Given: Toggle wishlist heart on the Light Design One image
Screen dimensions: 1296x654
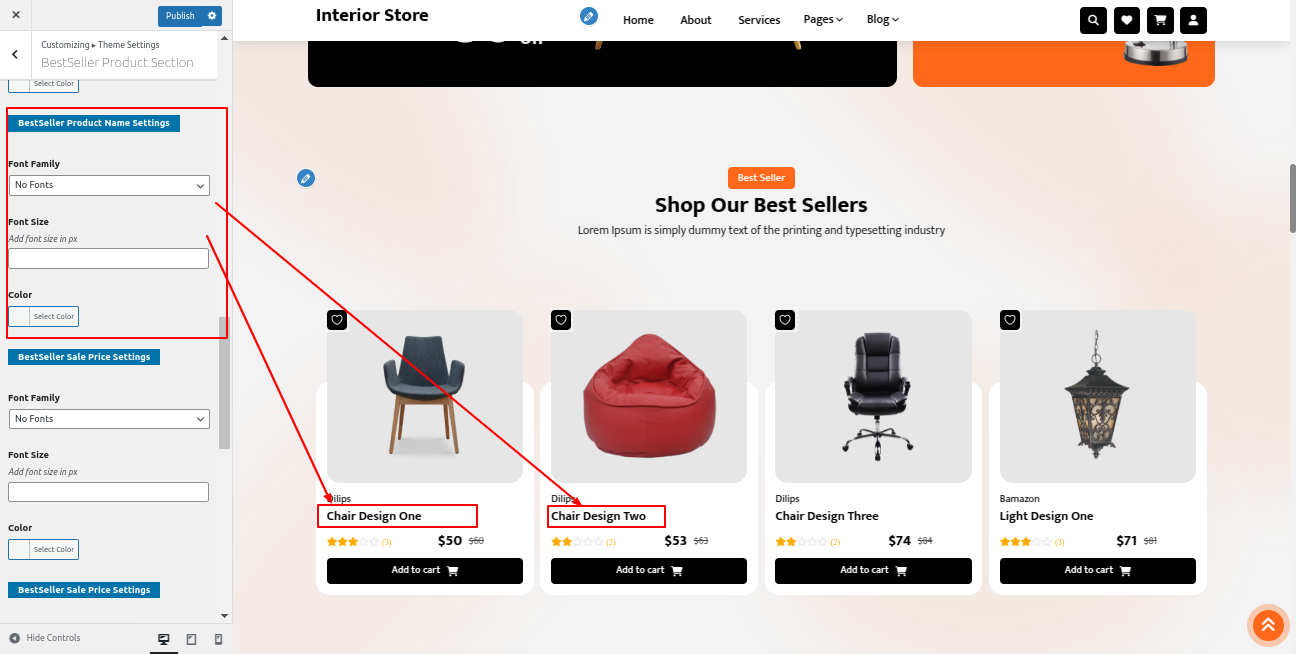Looking at the screenshot, I should pyautogui.click(x=1010, y=320).
